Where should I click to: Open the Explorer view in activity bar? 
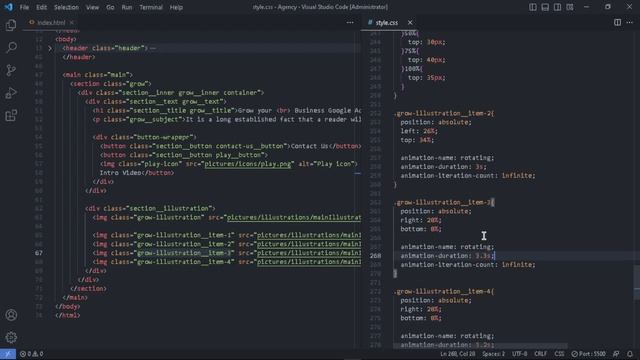point(11,25)
